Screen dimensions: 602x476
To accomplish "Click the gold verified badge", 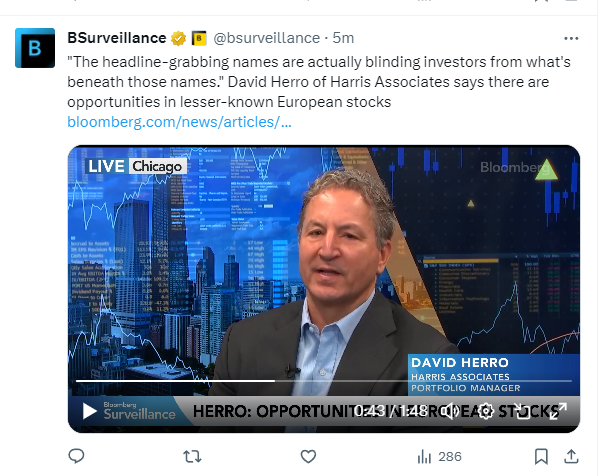I will [178, 38].
